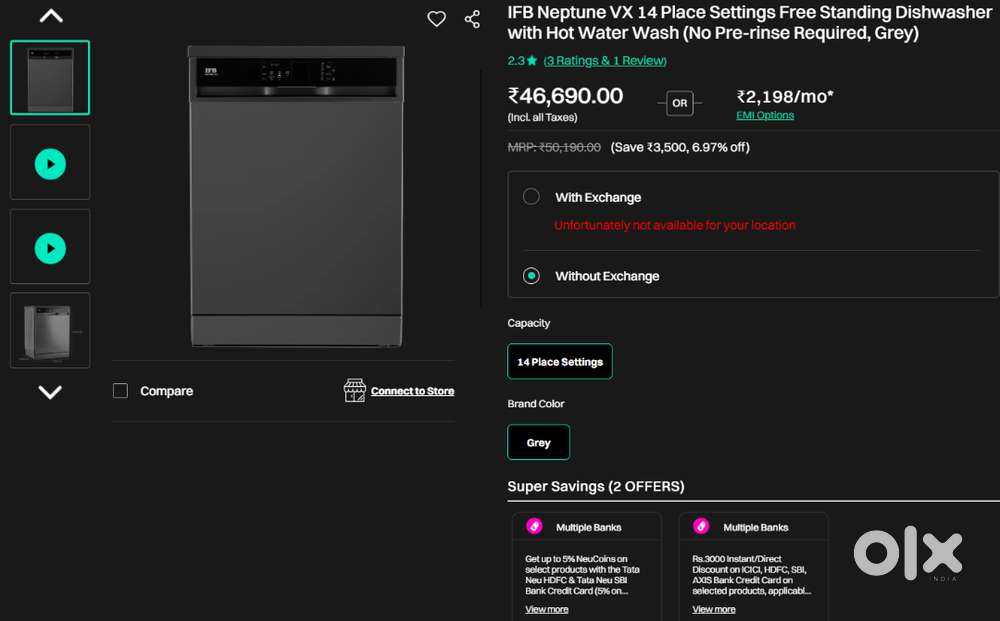
Task: Select the first front-view dishwasher thumbnail
Action: tap(50, 78)
